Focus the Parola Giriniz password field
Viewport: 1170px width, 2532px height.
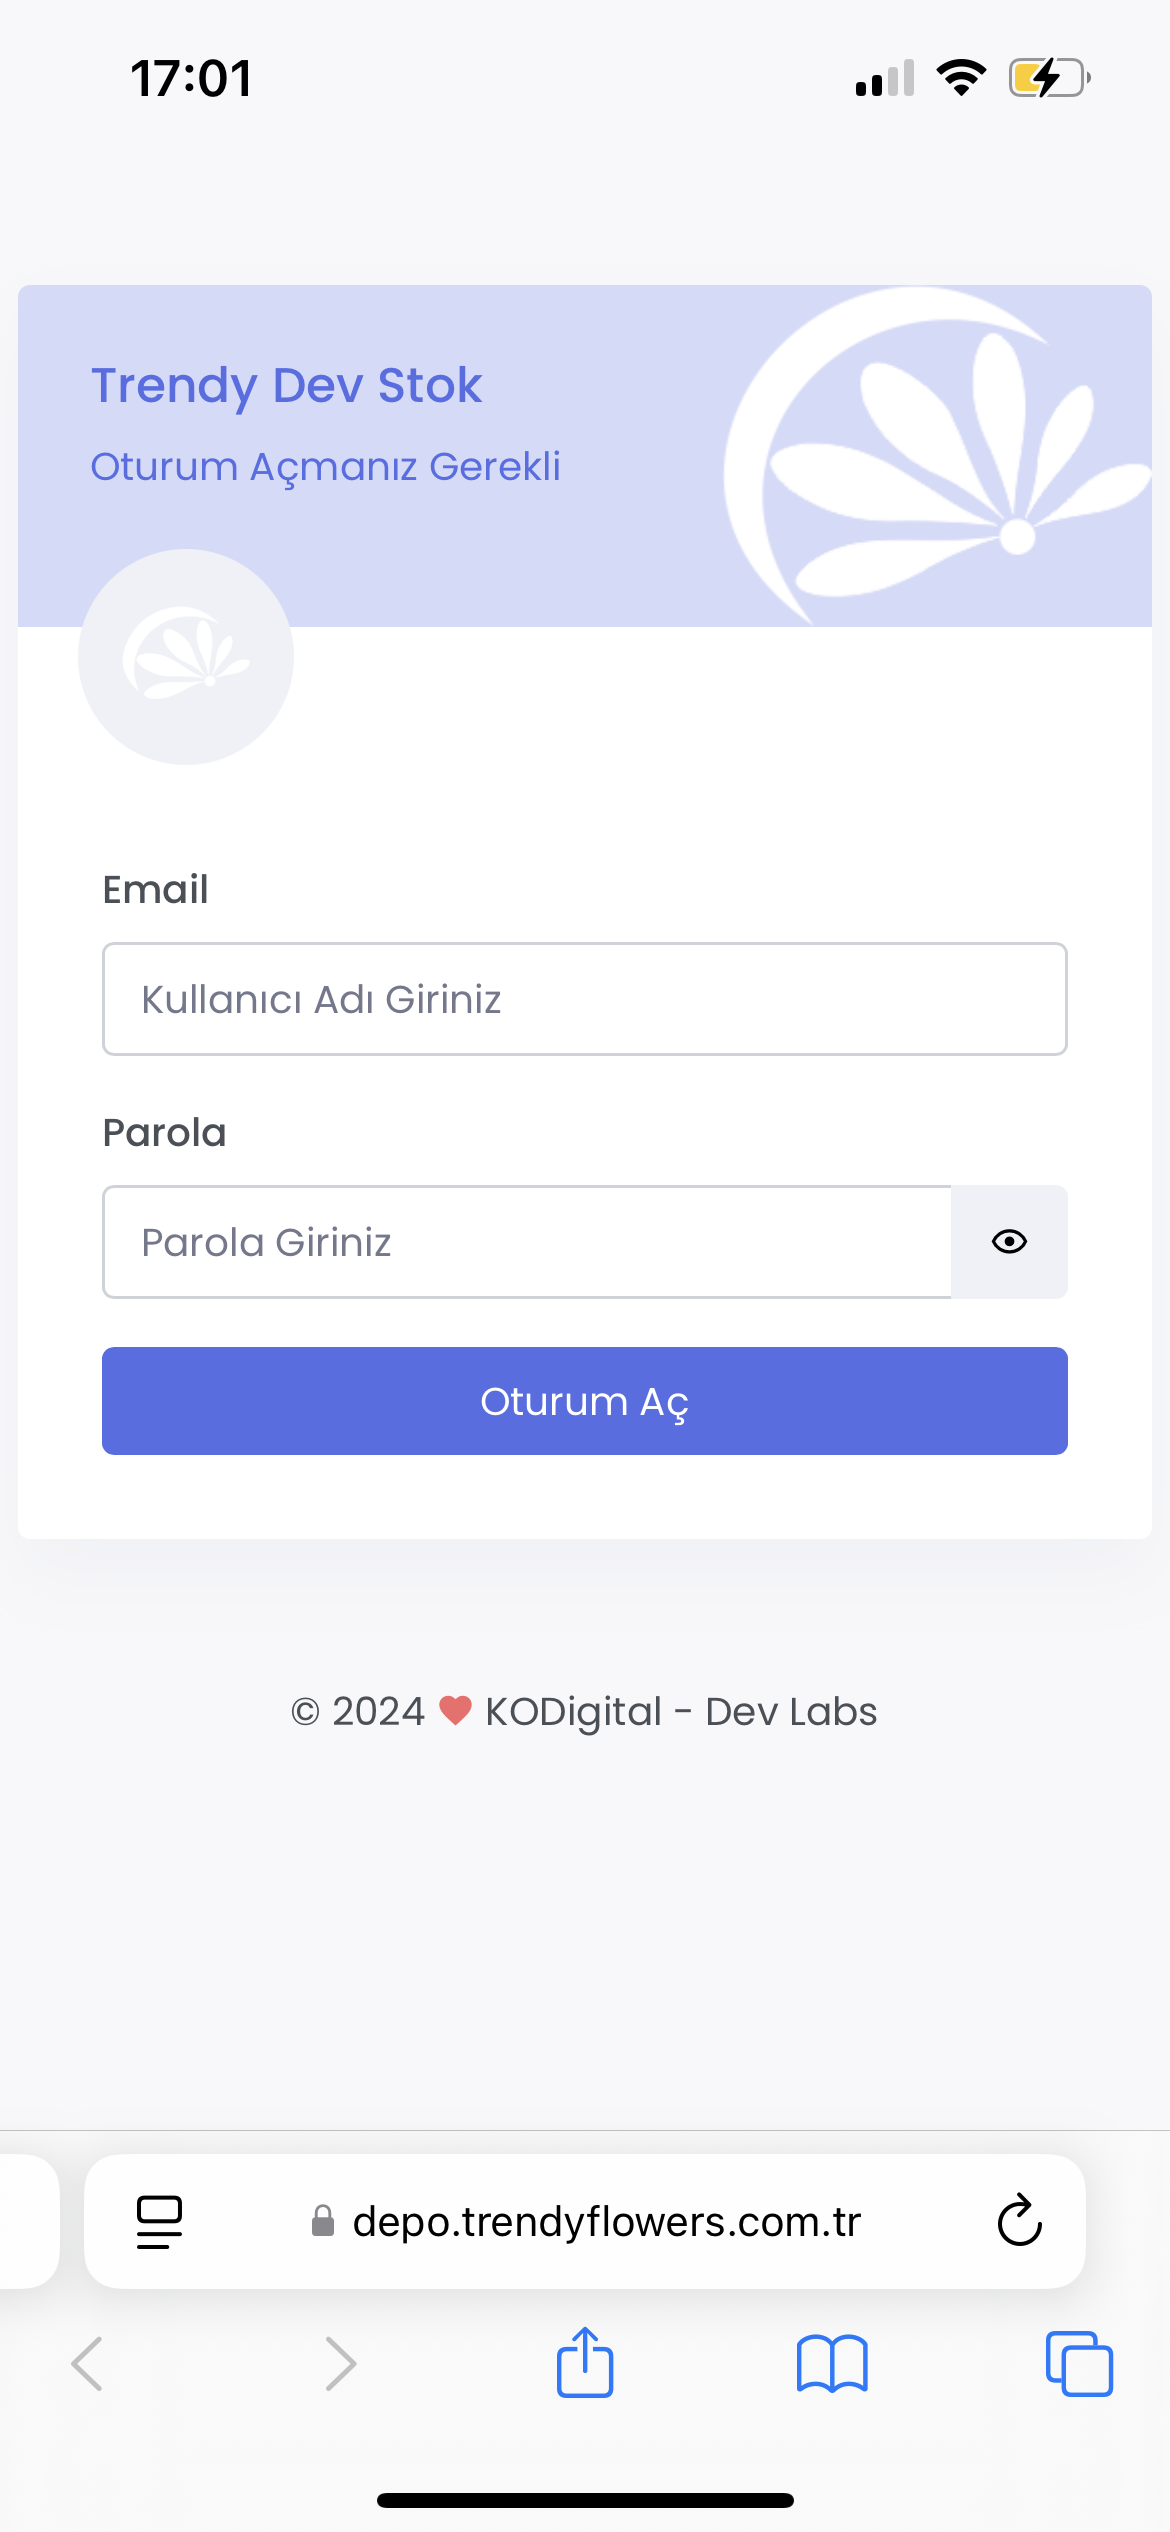527,1242
